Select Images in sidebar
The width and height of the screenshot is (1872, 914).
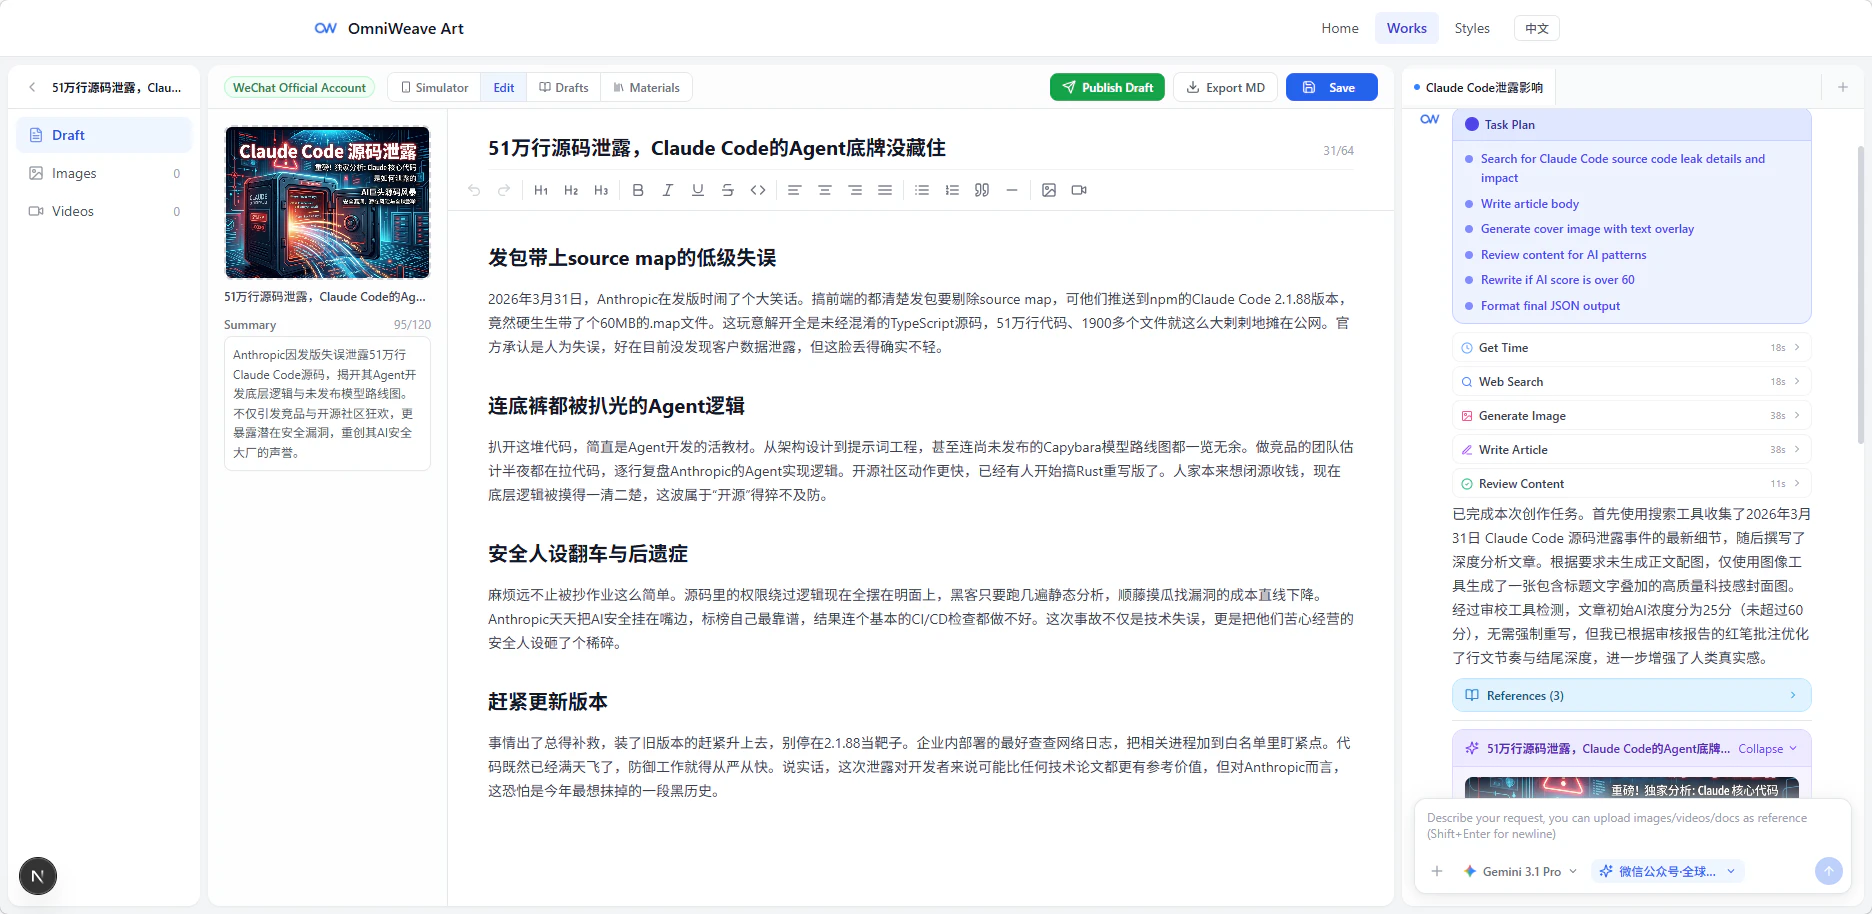pyautogui.click(x=104, y=173)
